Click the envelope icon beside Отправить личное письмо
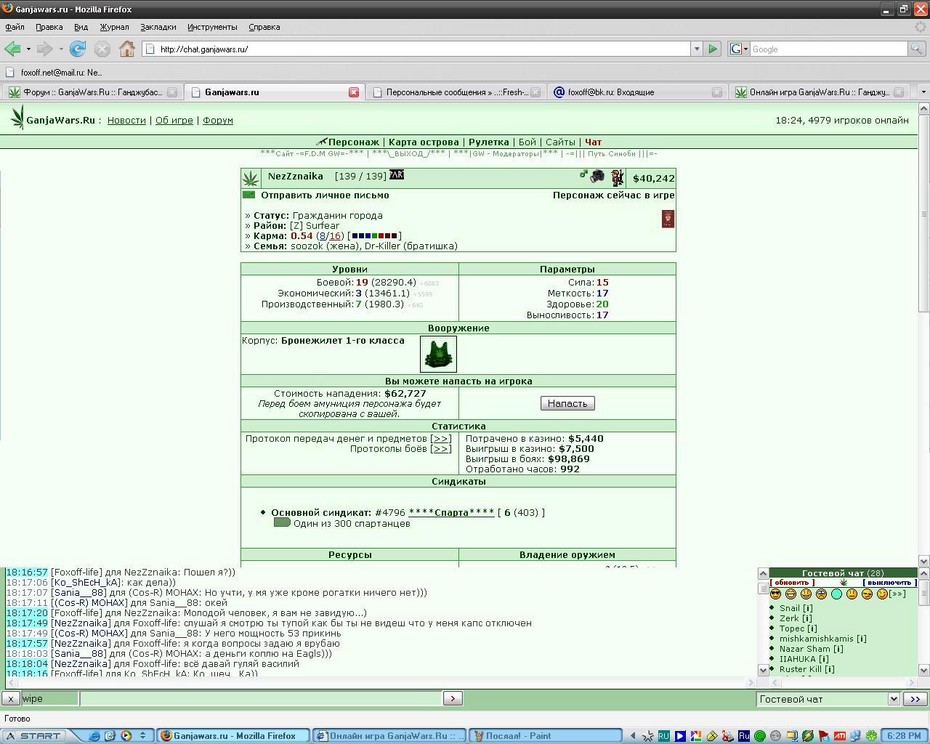 coord(249,195)
